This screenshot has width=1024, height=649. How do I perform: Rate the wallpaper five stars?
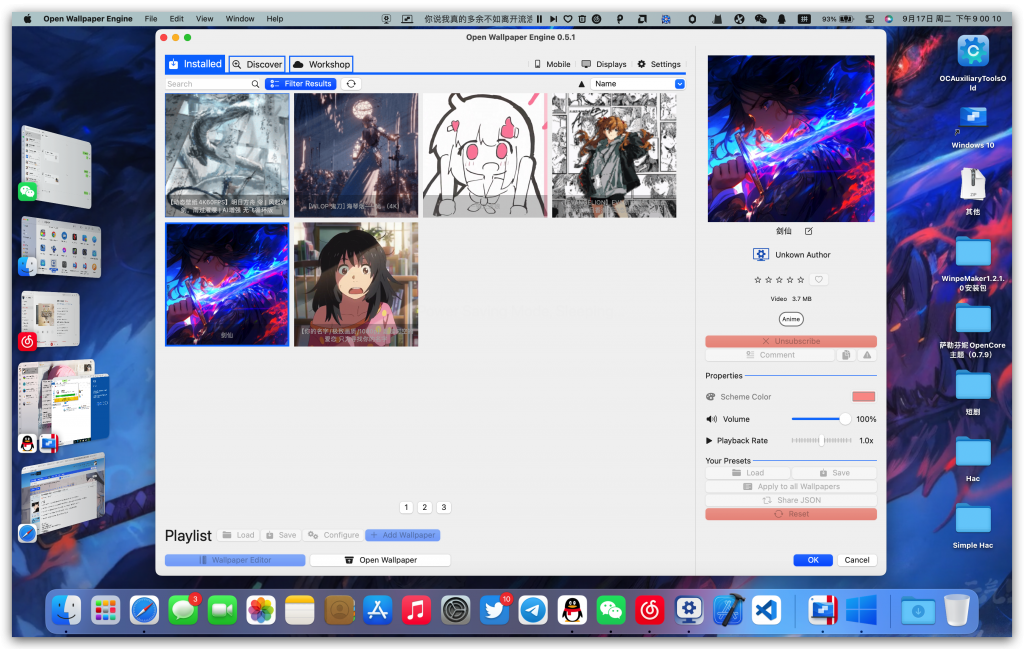coord(801,279)
